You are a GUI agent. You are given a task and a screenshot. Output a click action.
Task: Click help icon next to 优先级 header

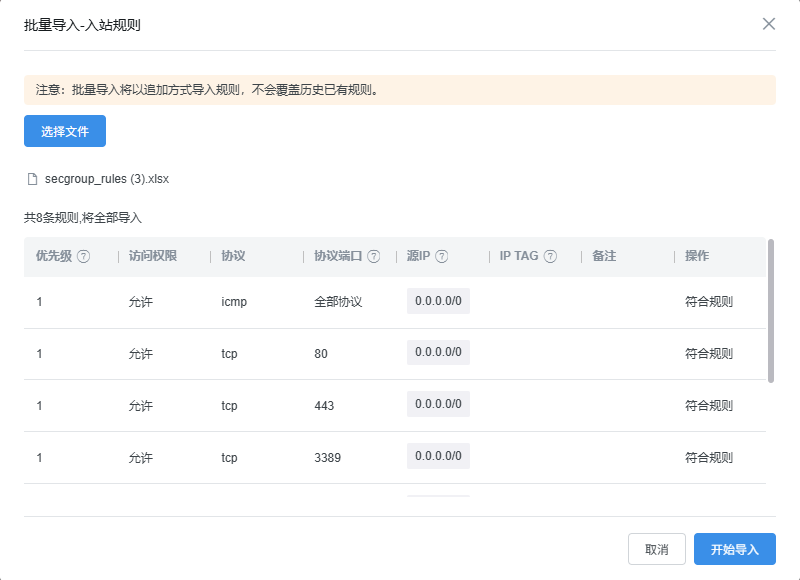point(84,256)
